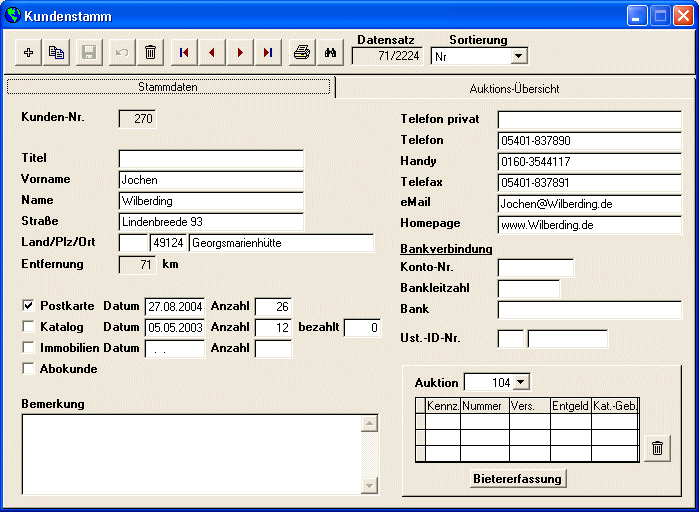
Task: Click into the Bemerkung text area
Action: 192,454
